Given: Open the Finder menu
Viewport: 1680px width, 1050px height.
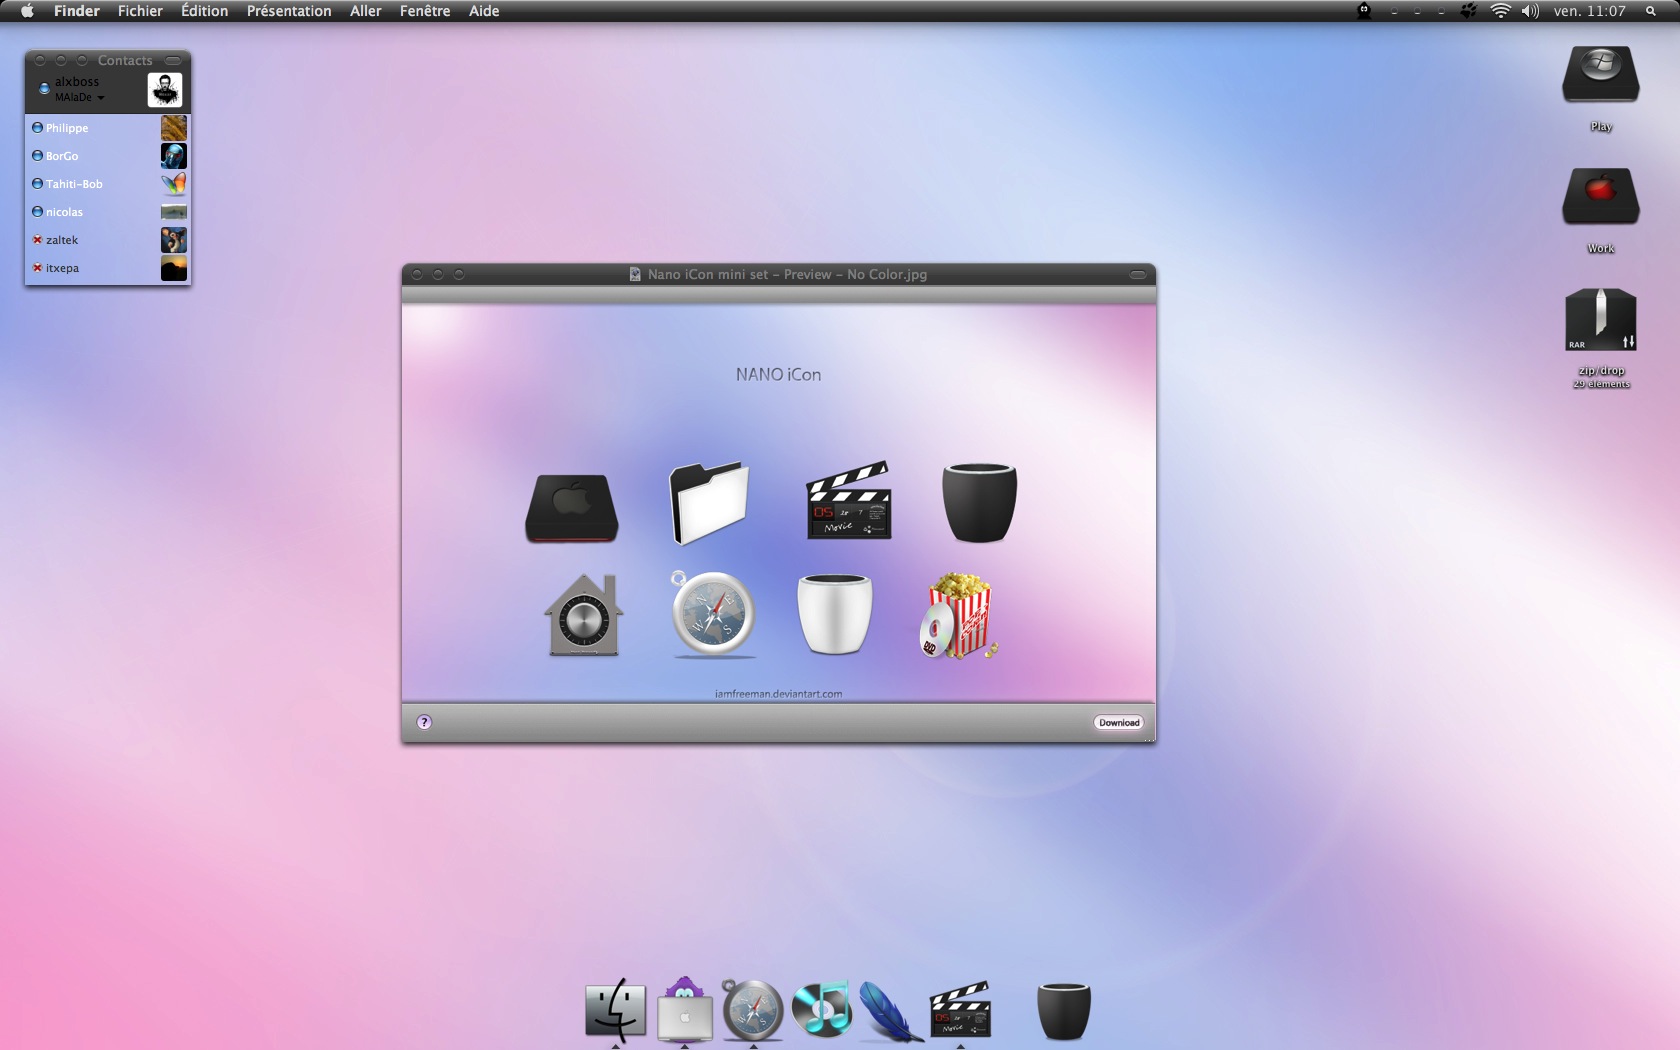Looking at the screenshot, I should coord(76,11).
